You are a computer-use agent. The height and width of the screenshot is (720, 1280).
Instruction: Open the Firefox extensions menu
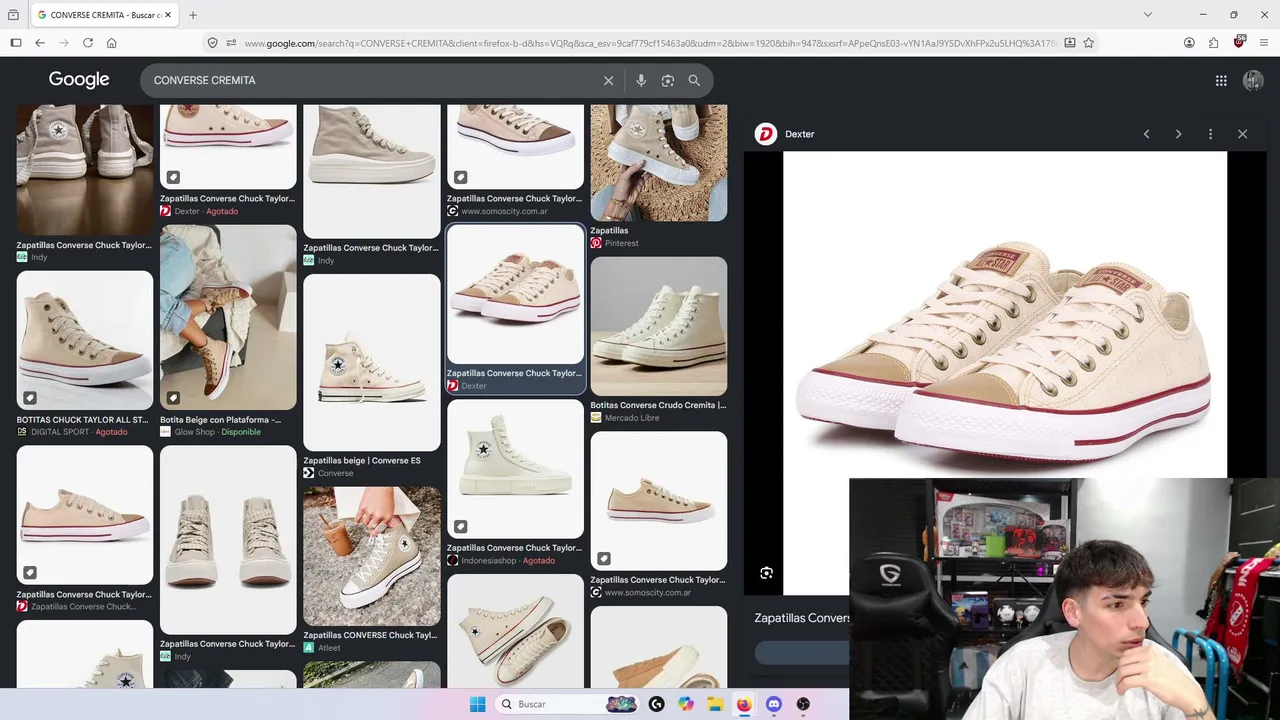(1214, 43)
